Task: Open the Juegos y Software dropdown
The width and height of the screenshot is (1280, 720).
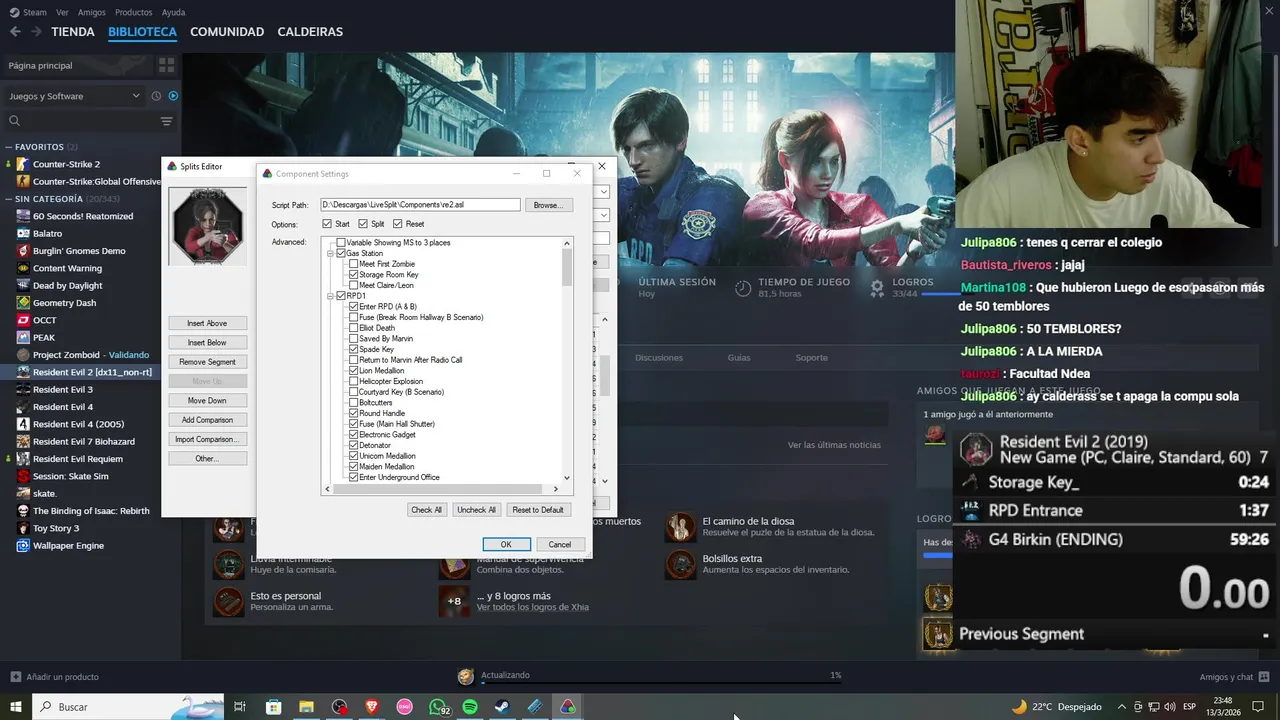Action: 75,96
